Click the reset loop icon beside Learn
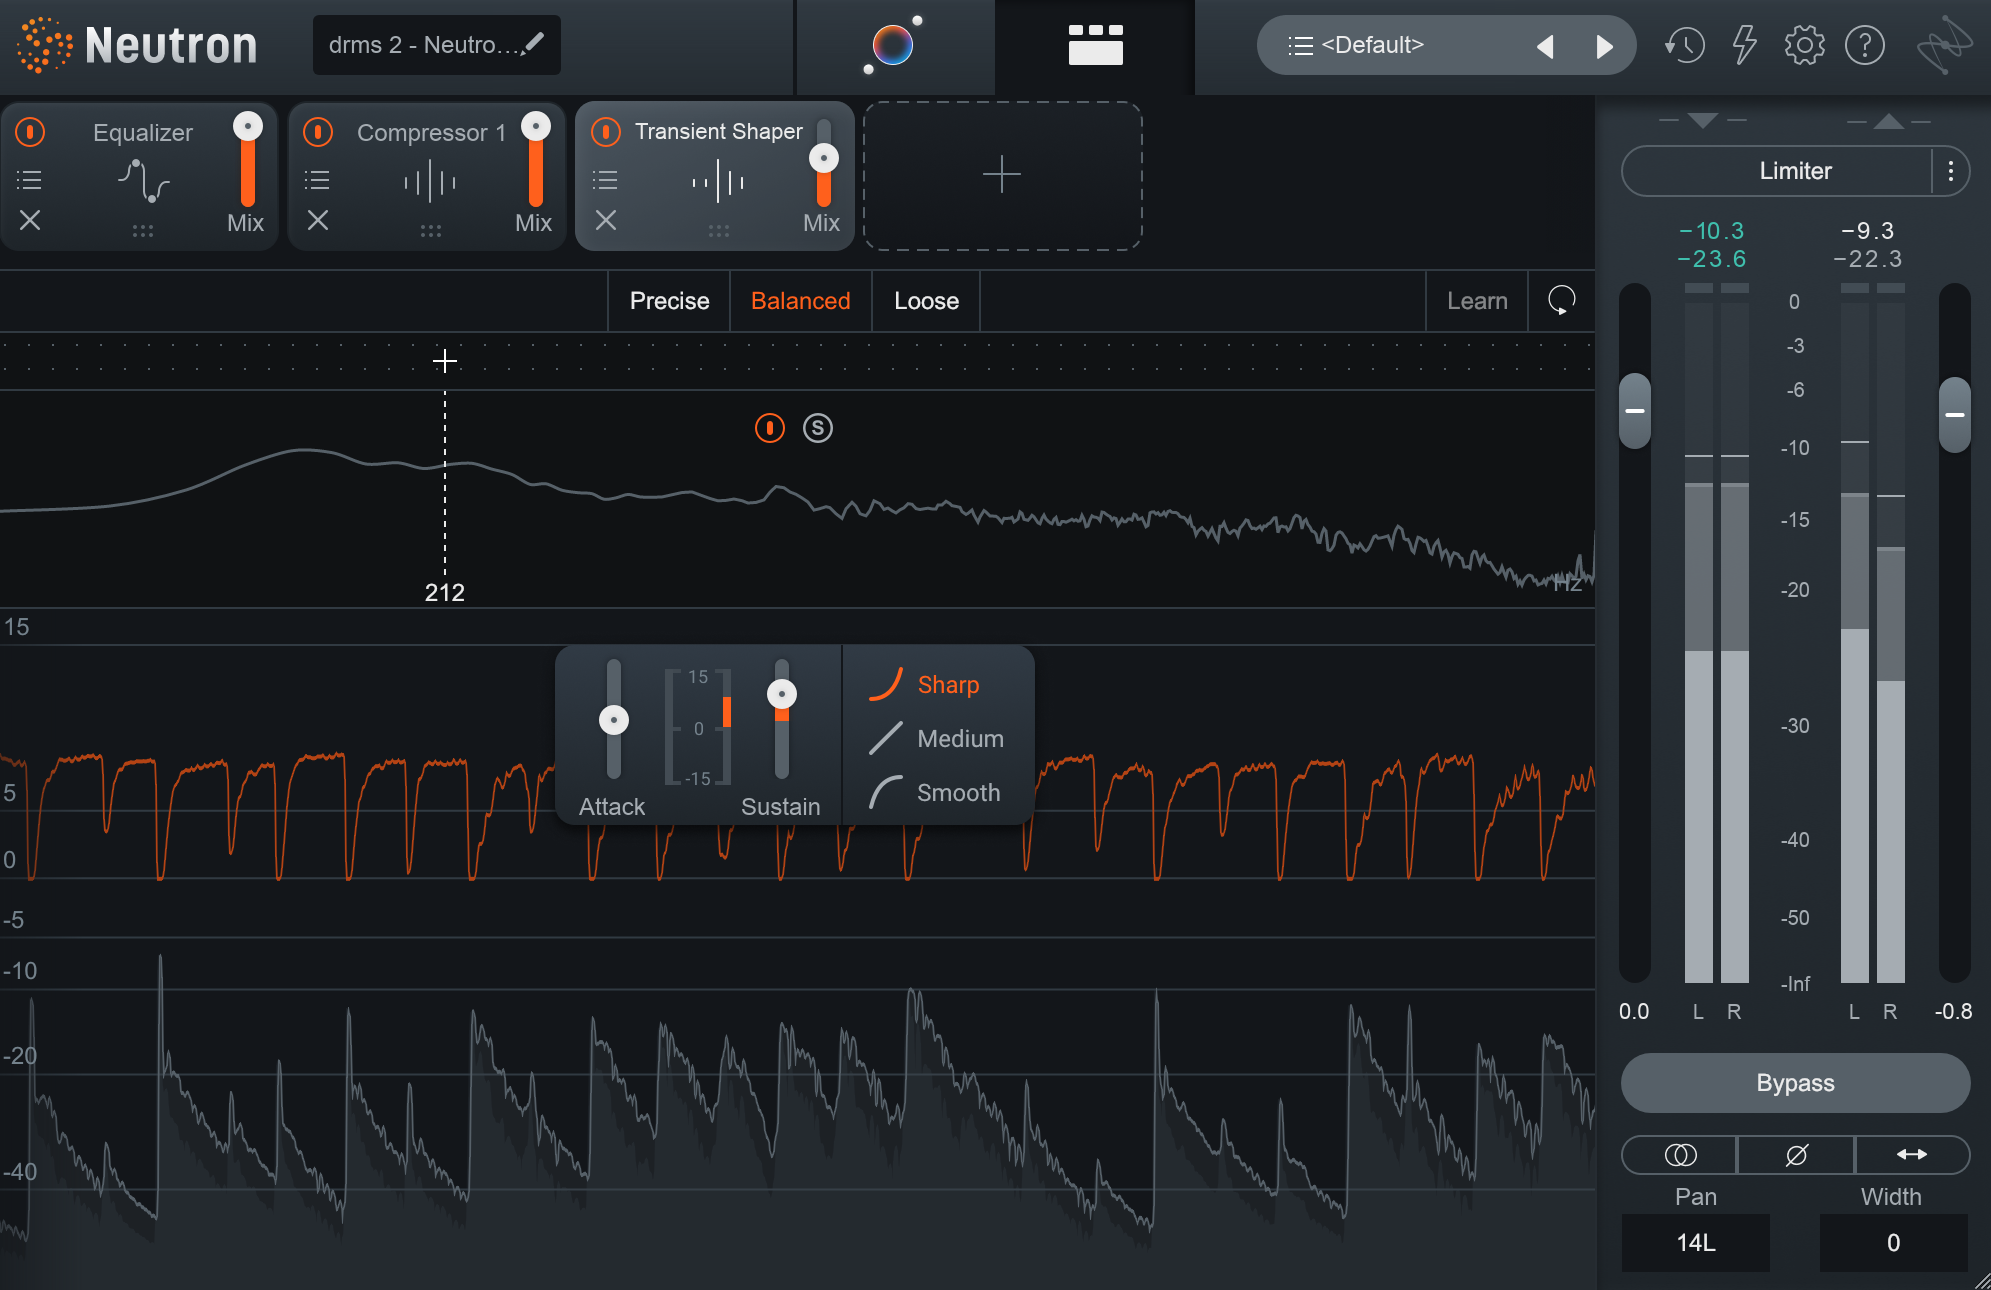The image size is (1991, 1290). coord(1561,300)
